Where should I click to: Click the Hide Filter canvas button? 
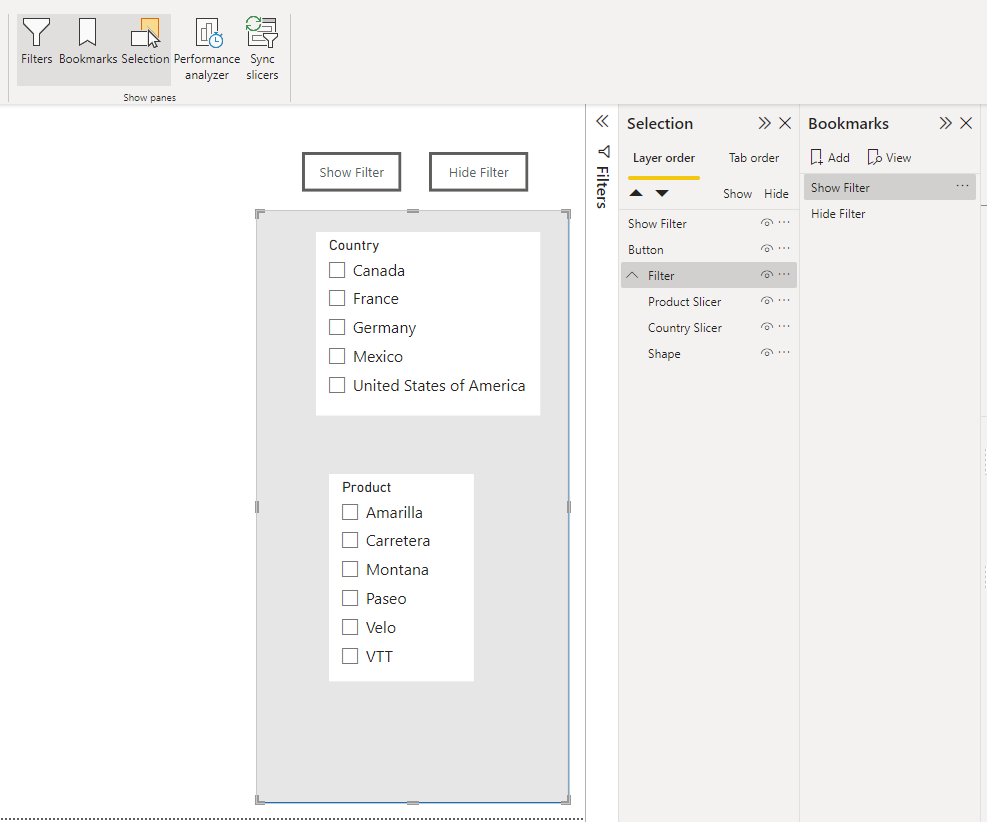pos(478,172)
